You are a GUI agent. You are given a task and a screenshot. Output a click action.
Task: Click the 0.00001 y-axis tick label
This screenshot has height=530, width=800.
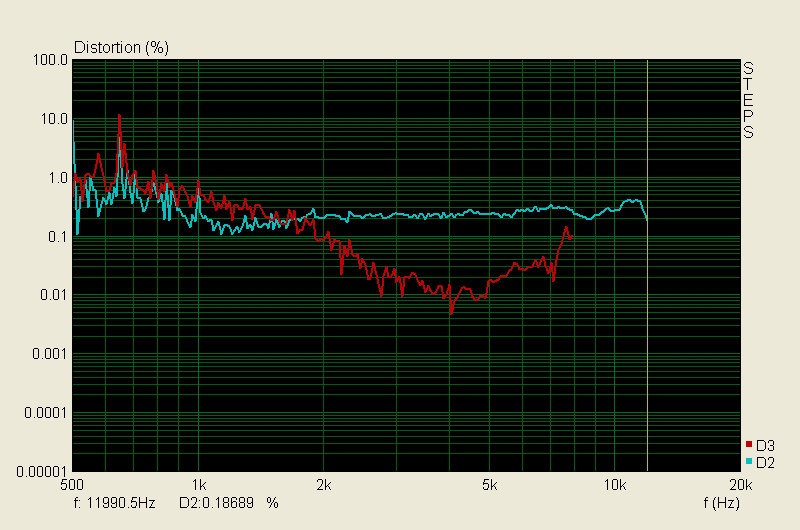point(41,471)
